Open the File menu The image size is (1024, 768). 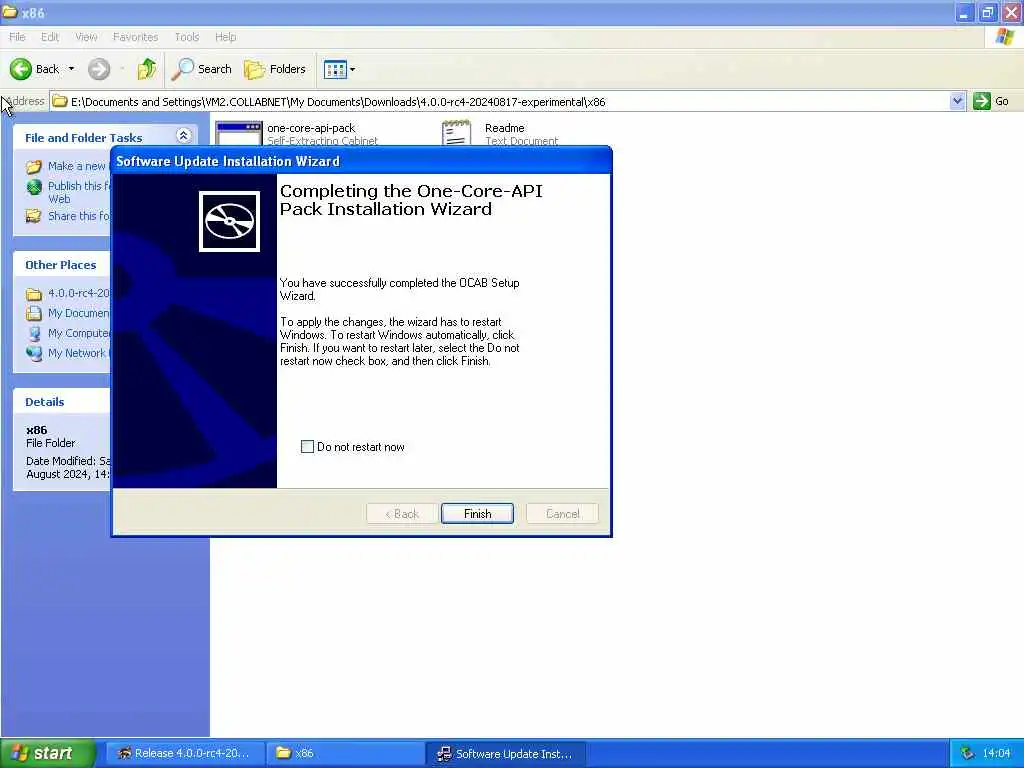tap(17, 37)
